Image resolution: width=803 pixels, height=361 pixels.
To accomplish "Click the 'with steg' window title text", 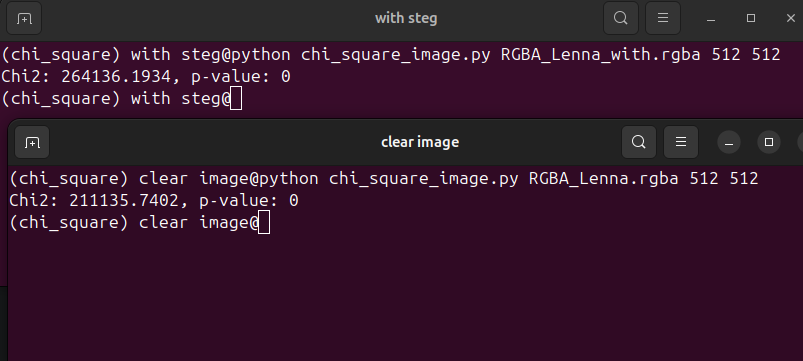I will pyautogui.click(x=406, y=18).
